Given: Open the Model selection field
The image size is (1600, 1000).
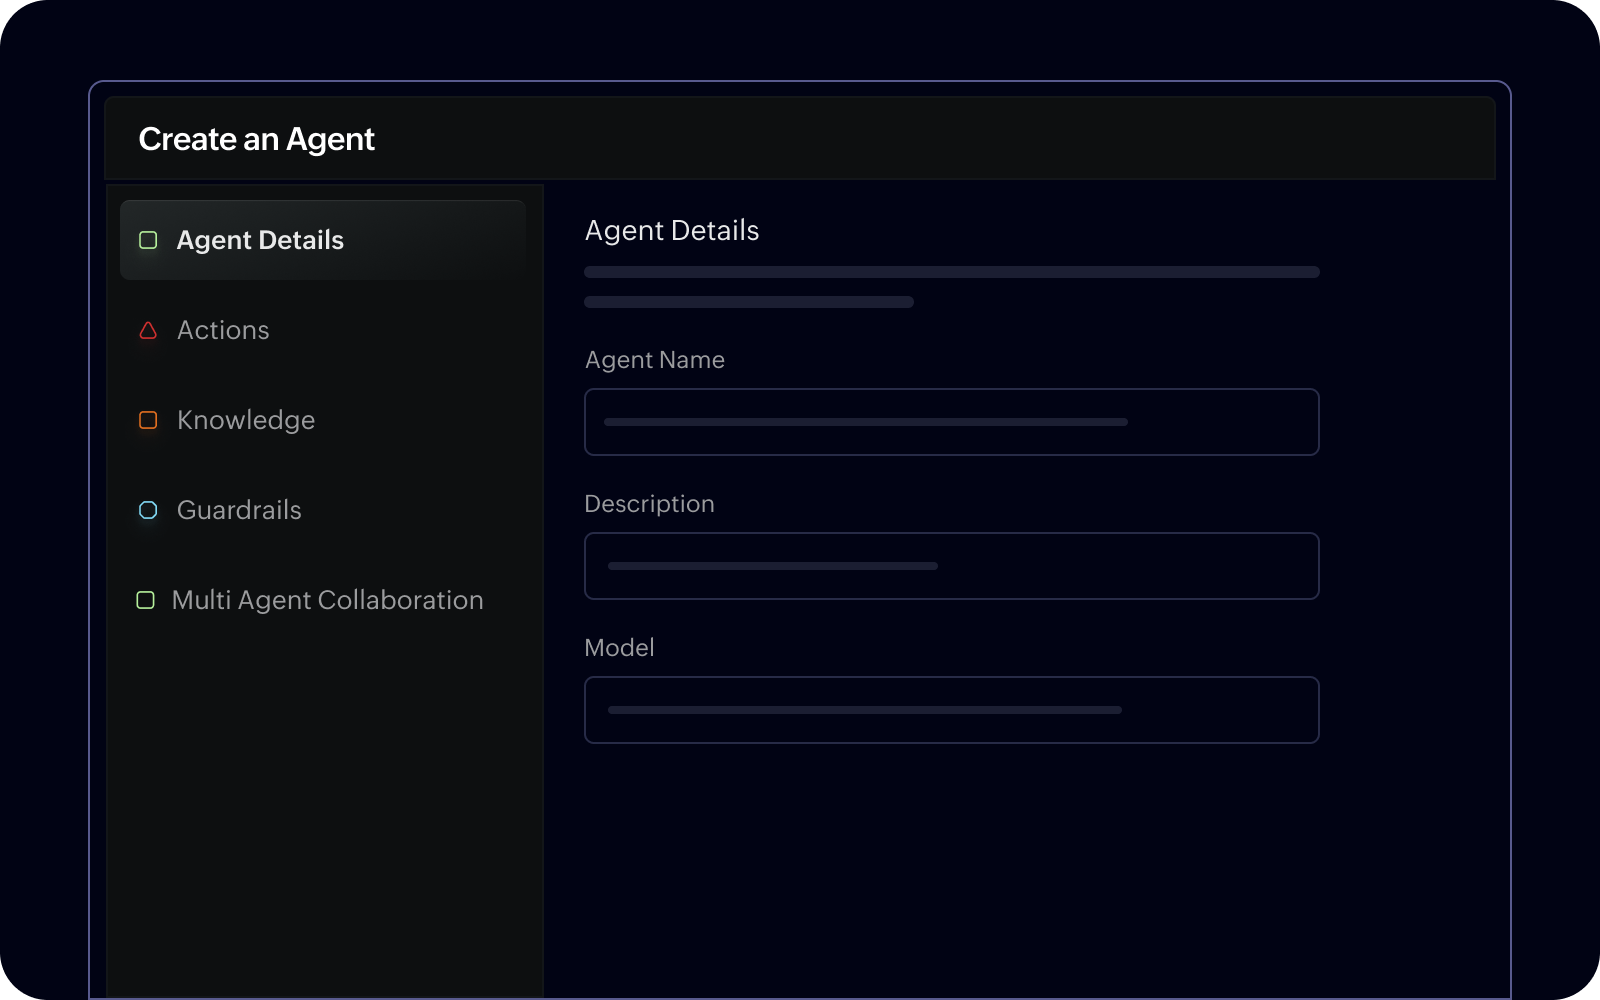Looking at the screenshot, I should pyautogui.click(x=952, y=710).
